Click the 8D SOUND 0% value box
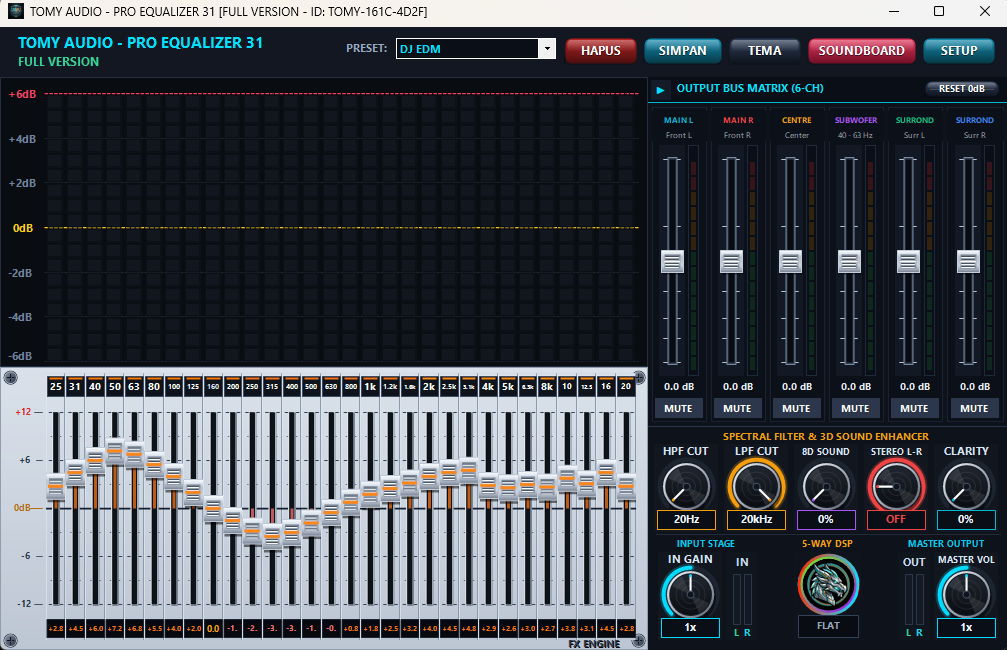 point(826,519)
